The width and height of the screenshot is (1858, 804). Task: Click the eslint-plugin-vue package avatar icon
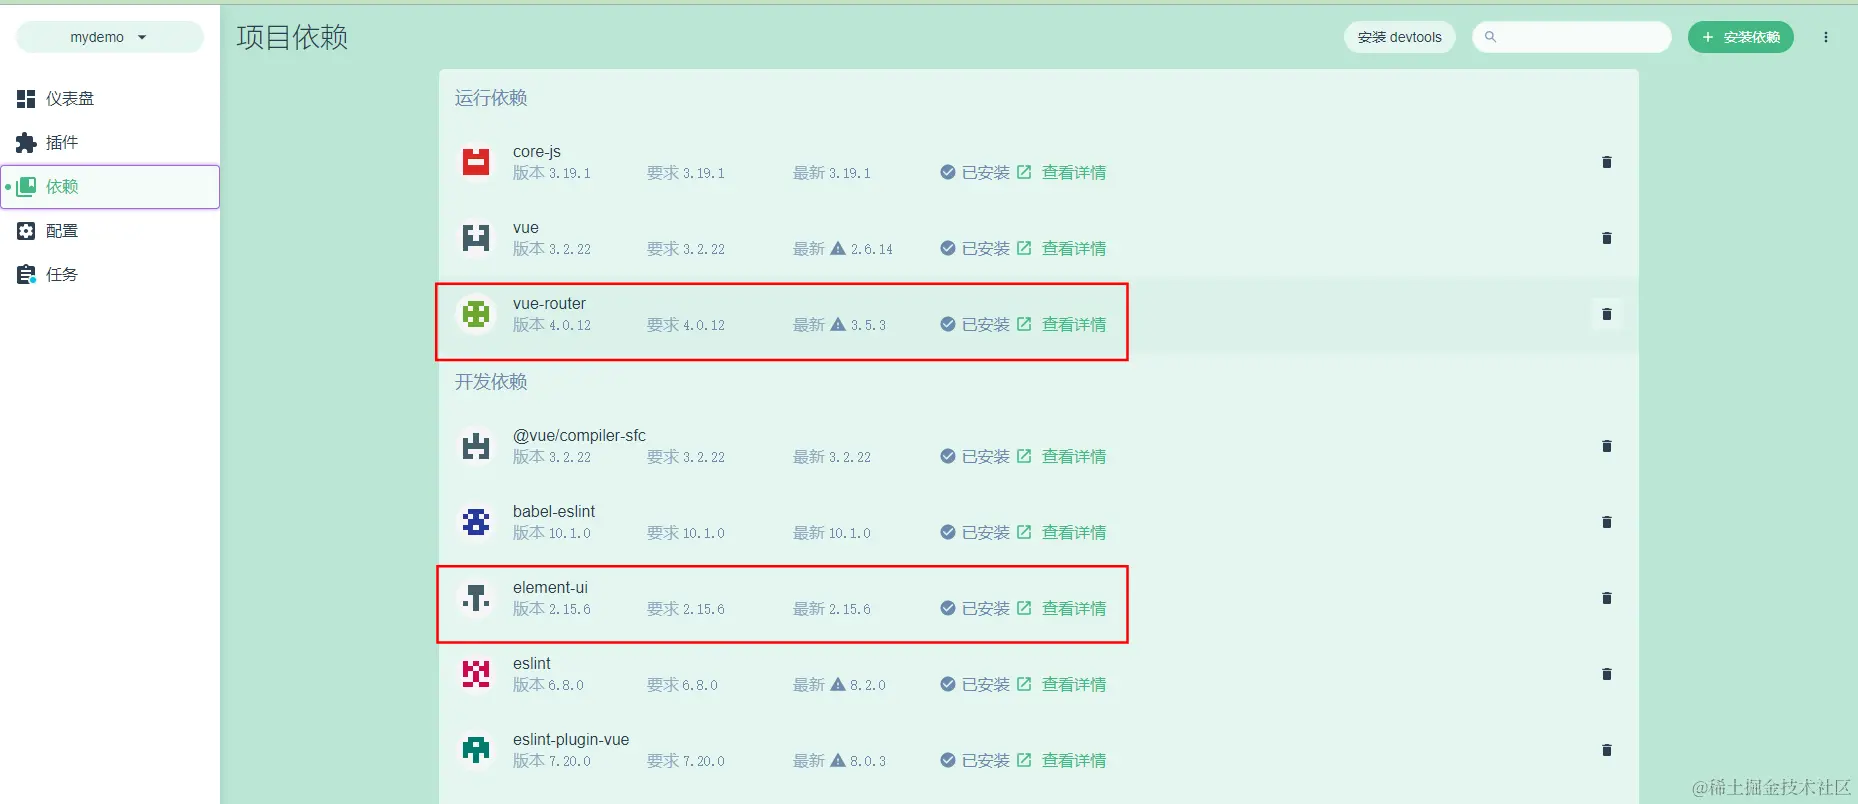coord(476,750)
